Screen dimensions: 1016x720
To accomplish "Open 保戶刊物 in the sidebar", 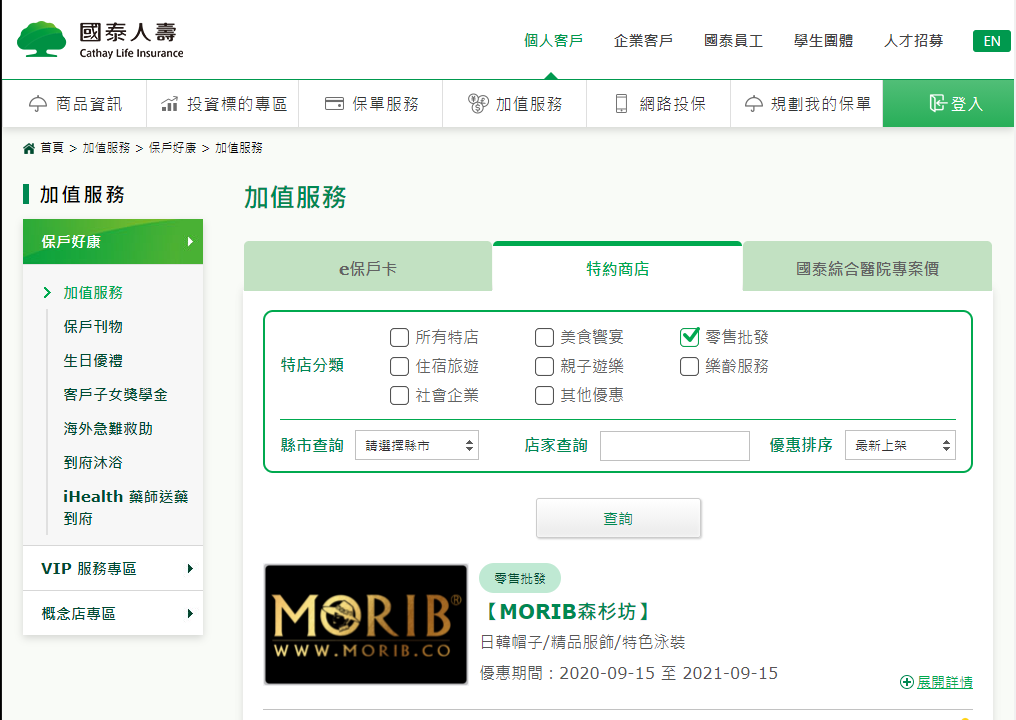I will pos(93,327).
